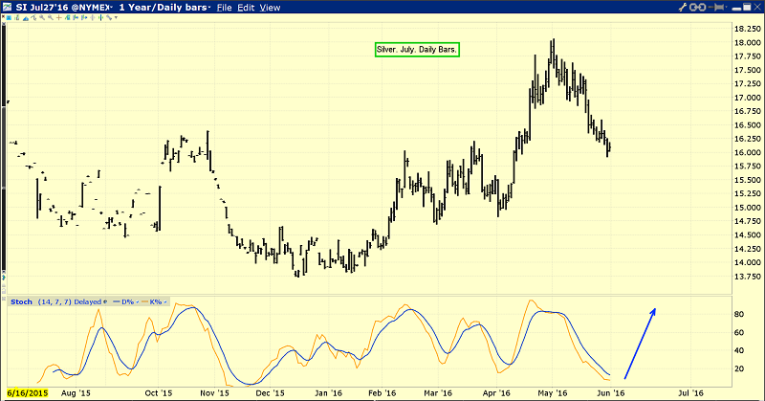Click the 13.750 price axis label
765x401 pixels.
(747, 276)
